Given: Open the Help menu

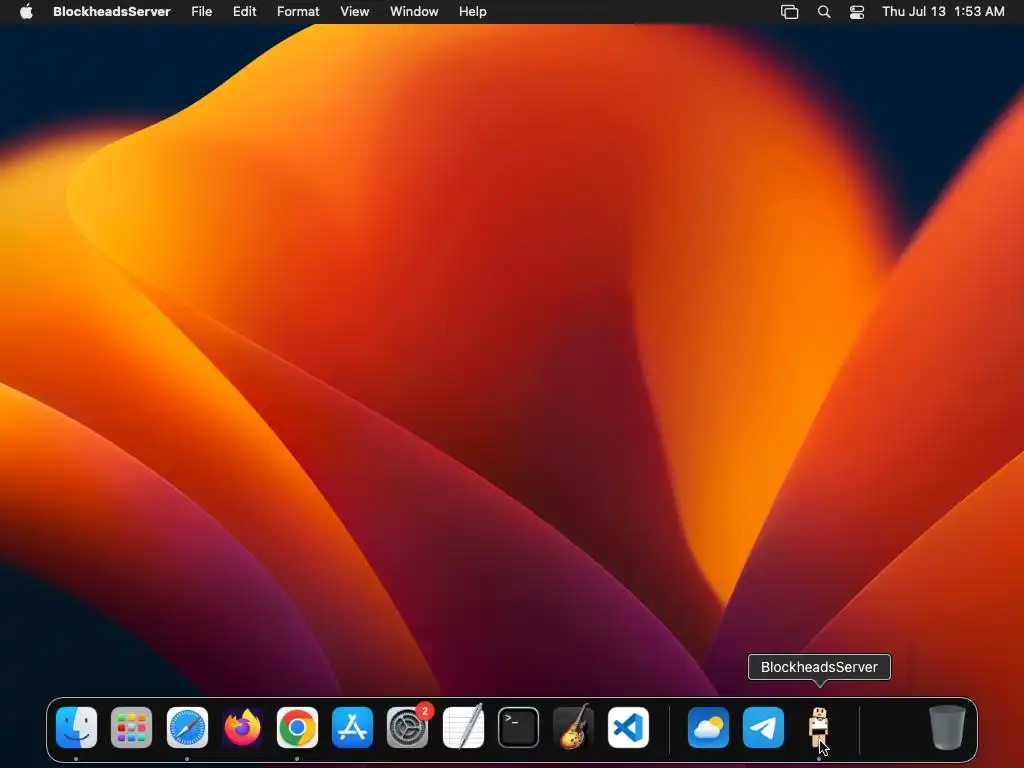Looking at the screenshot, I should (473, 11).
